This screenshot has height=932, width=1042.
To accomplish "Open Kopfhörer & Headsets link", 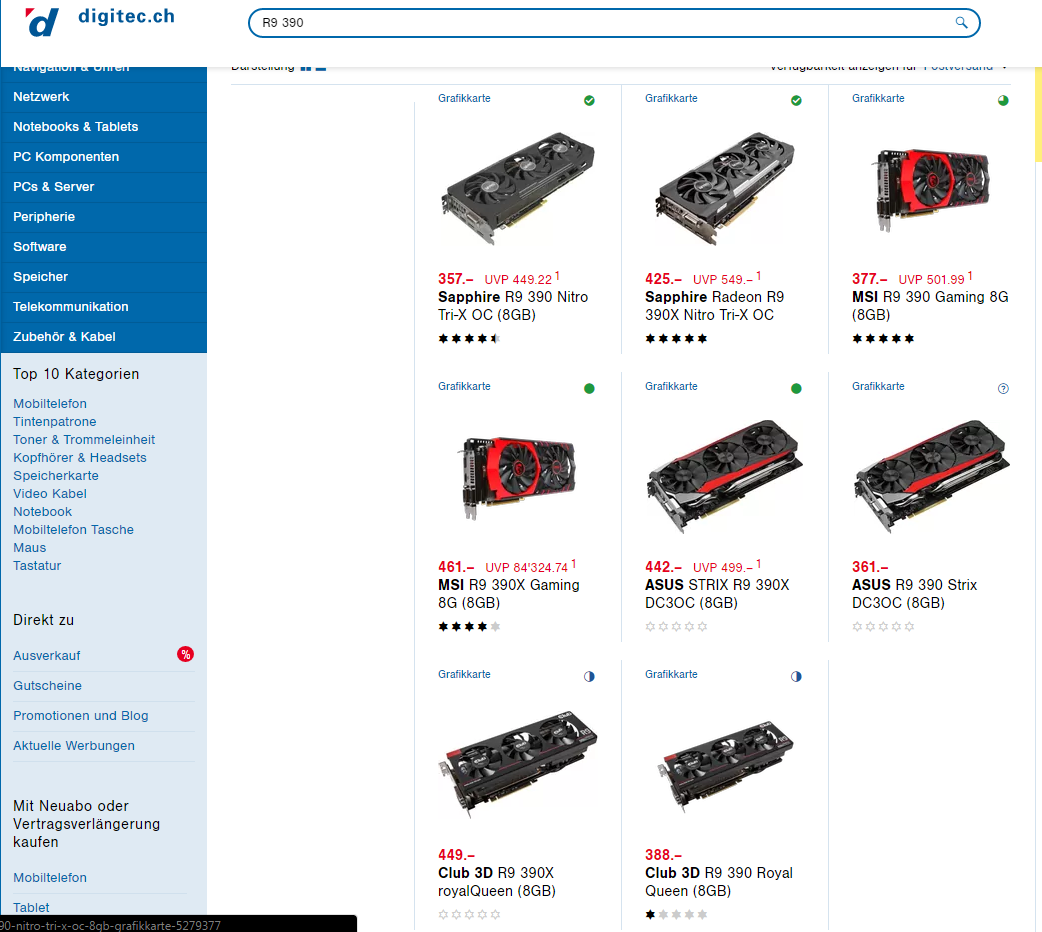I will [x=80, y=457].
